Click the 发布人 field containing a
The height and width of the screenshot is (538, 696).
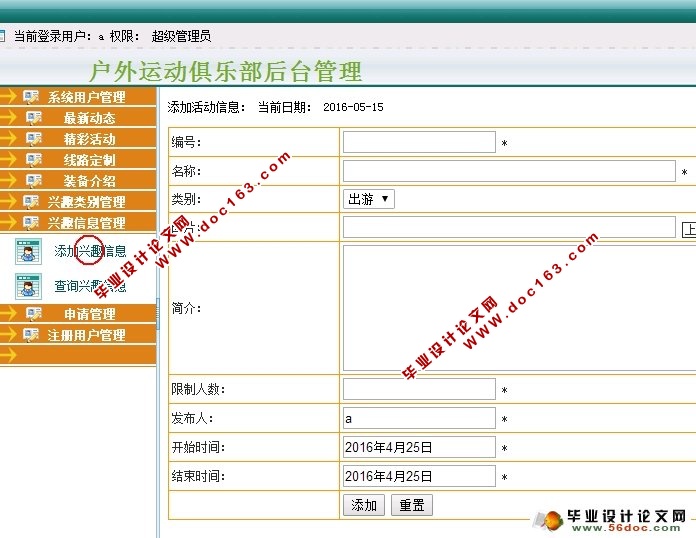coord(419,418)
